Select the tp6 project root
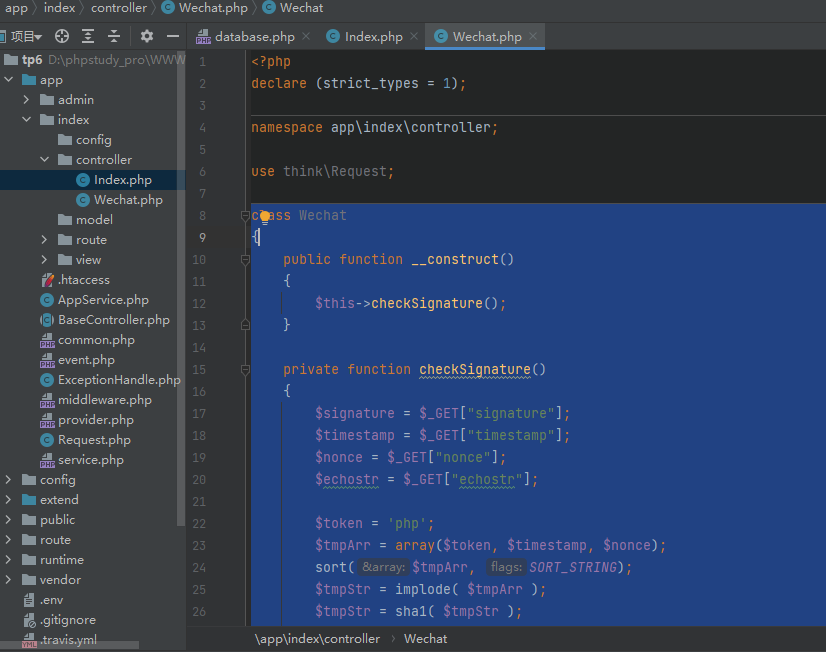 click(32, 60)
